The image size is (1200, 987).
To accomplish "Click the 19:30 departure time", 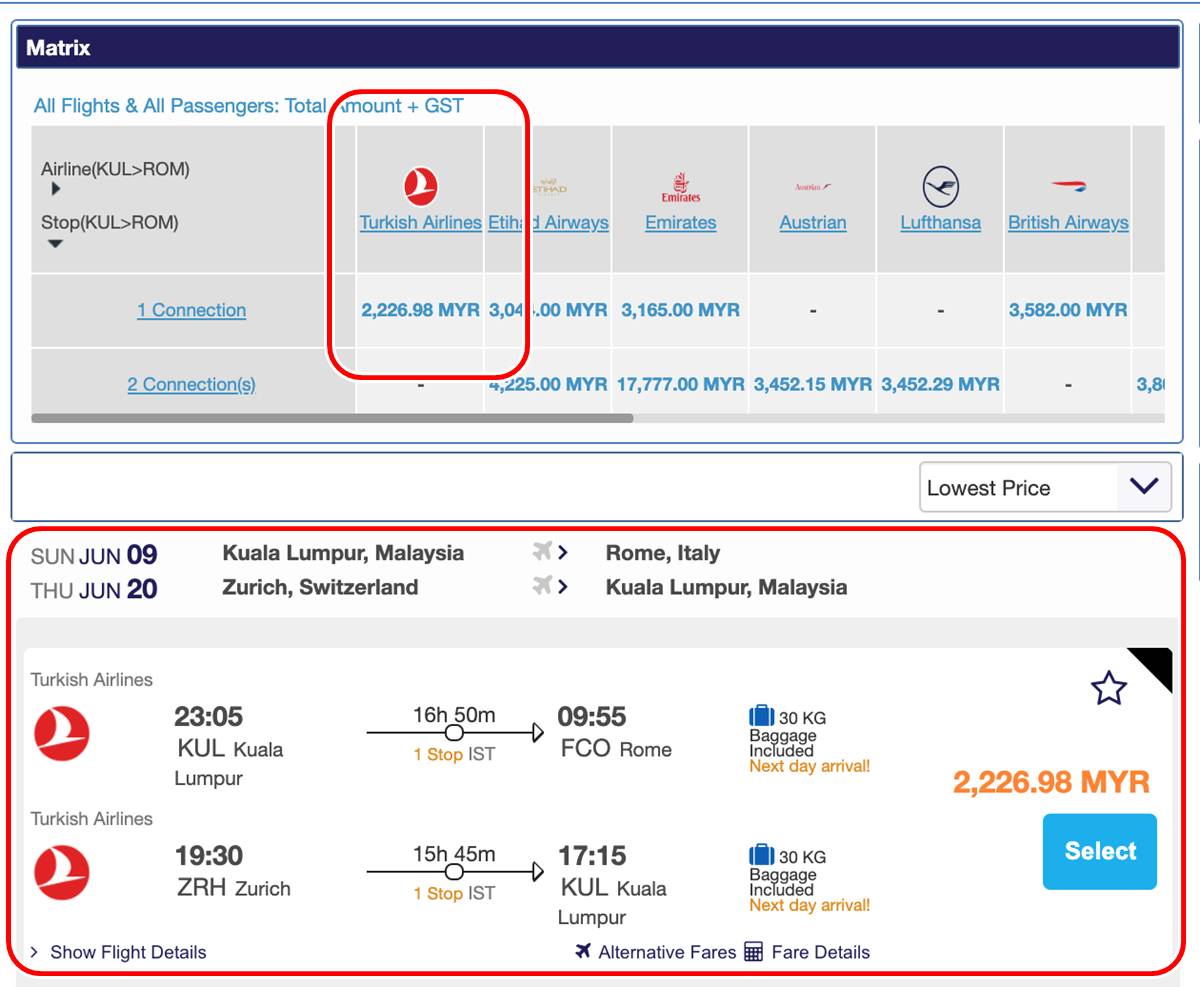I will pyautogui.click(x=209, y=856).
